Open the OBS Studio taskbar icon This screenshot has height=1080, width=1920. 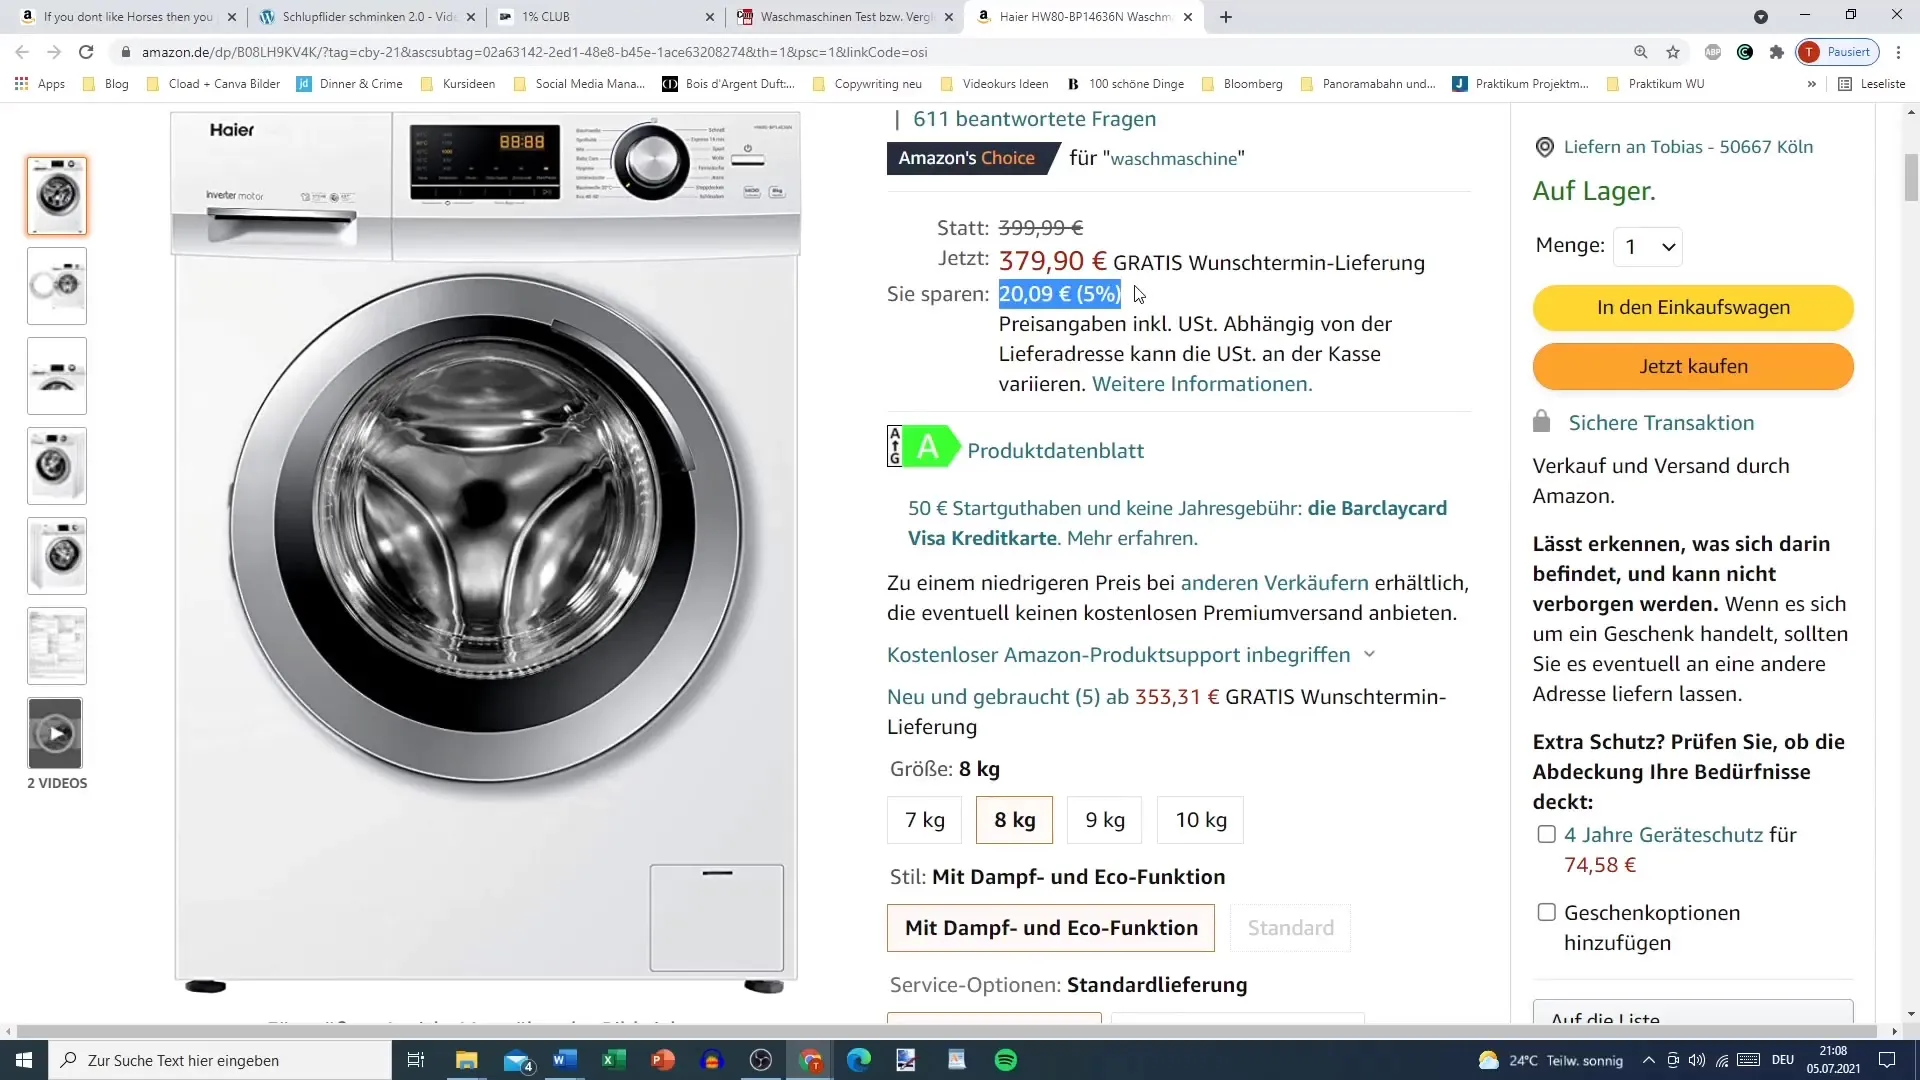[x=761, y=1060]
